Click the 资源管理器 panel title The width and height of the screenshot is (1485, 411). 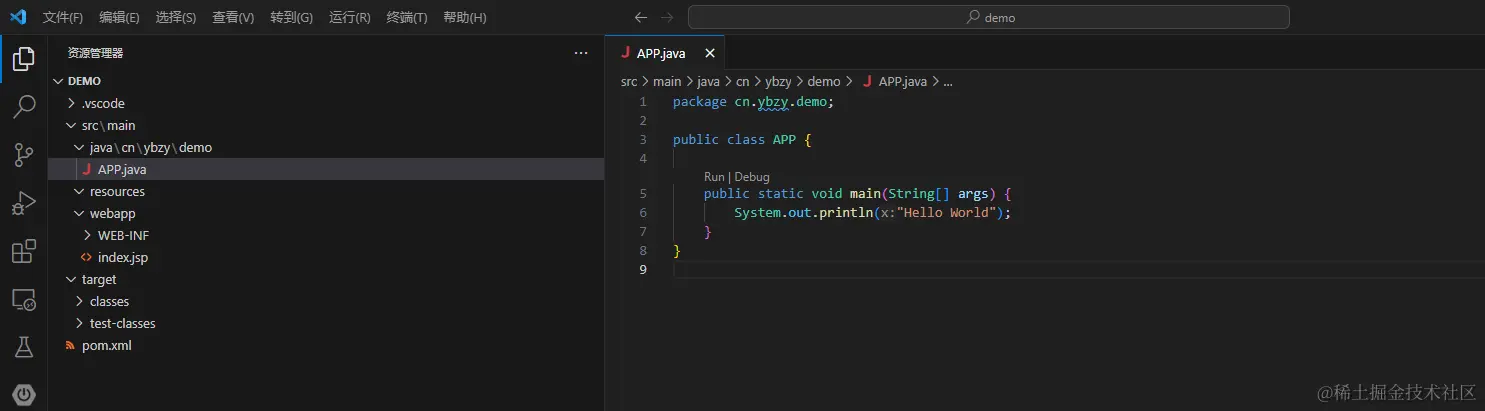[96, 53]
